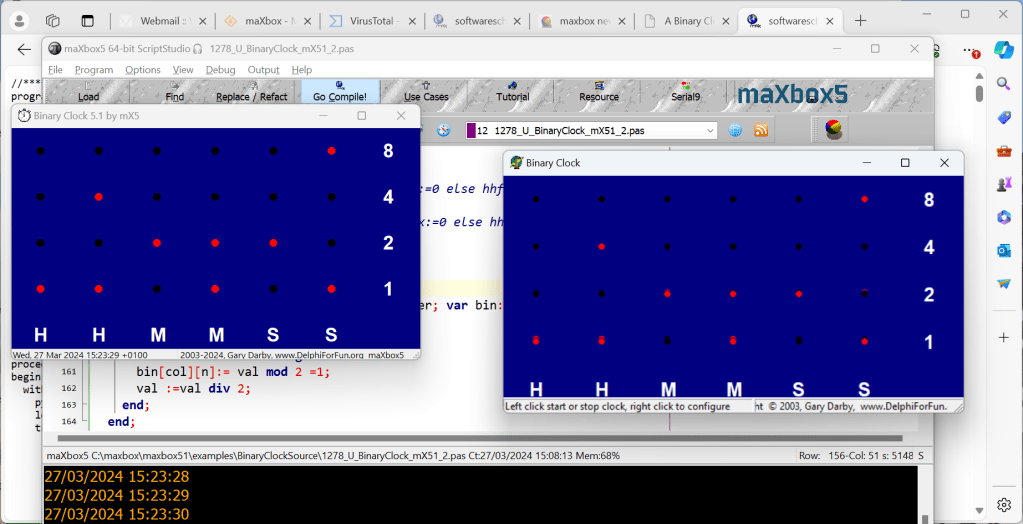Click the orange RSS feed icon
Viewport: 1023px width, 524px height.
click(x=761, y=130)
